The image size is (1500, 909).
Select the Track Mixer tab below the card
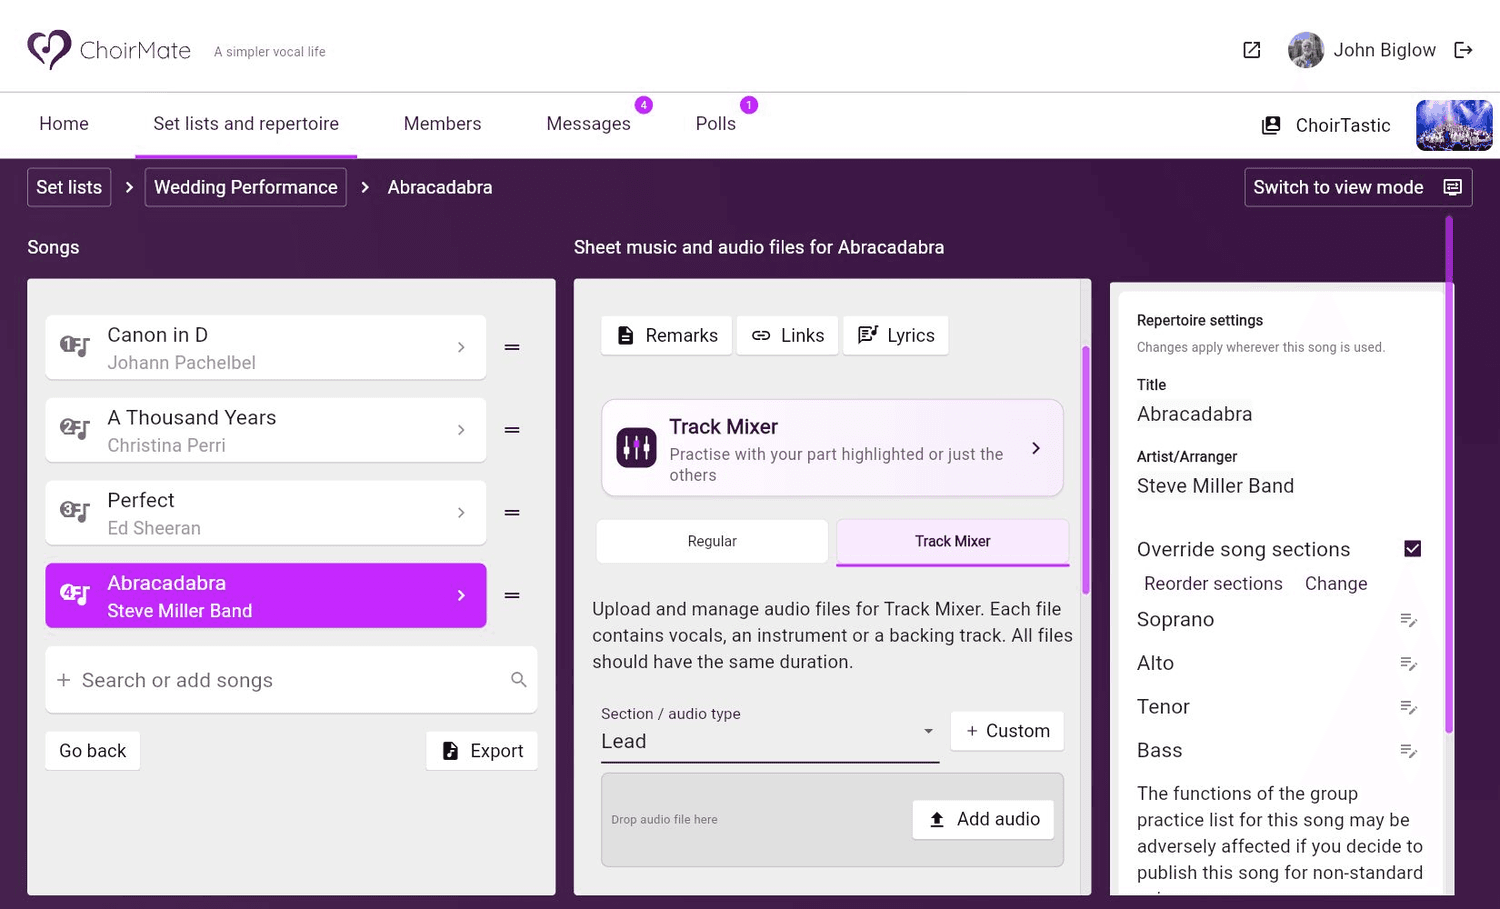952,541
